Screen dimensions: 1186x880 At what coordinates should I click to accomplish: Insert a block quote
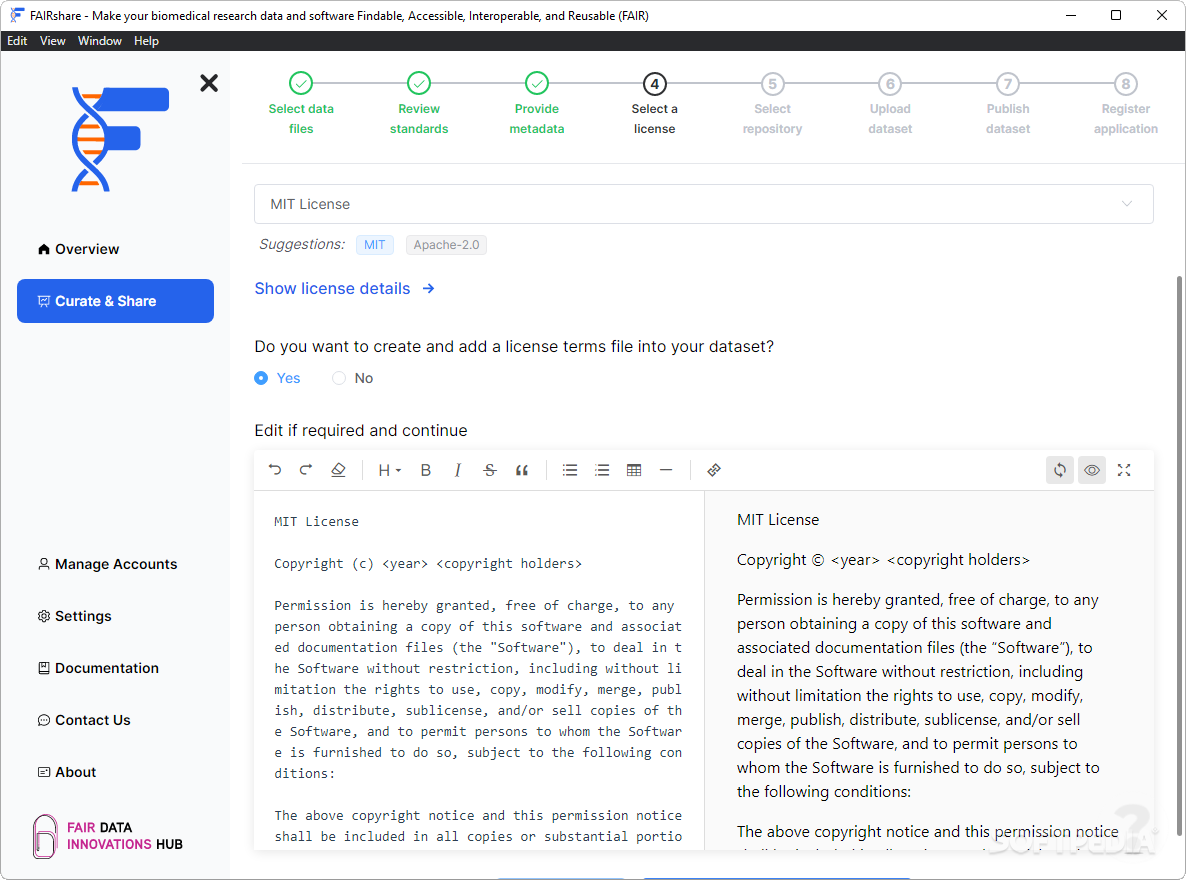pos(522,470)
